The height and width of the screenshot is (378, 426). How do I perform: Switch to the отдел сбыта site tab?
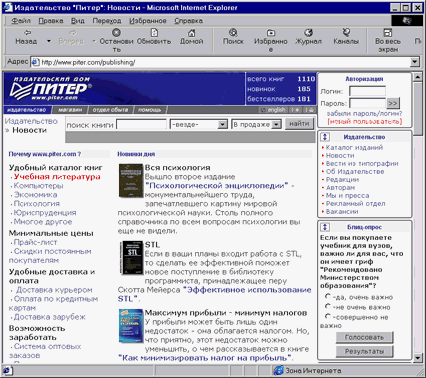(110, 110)
